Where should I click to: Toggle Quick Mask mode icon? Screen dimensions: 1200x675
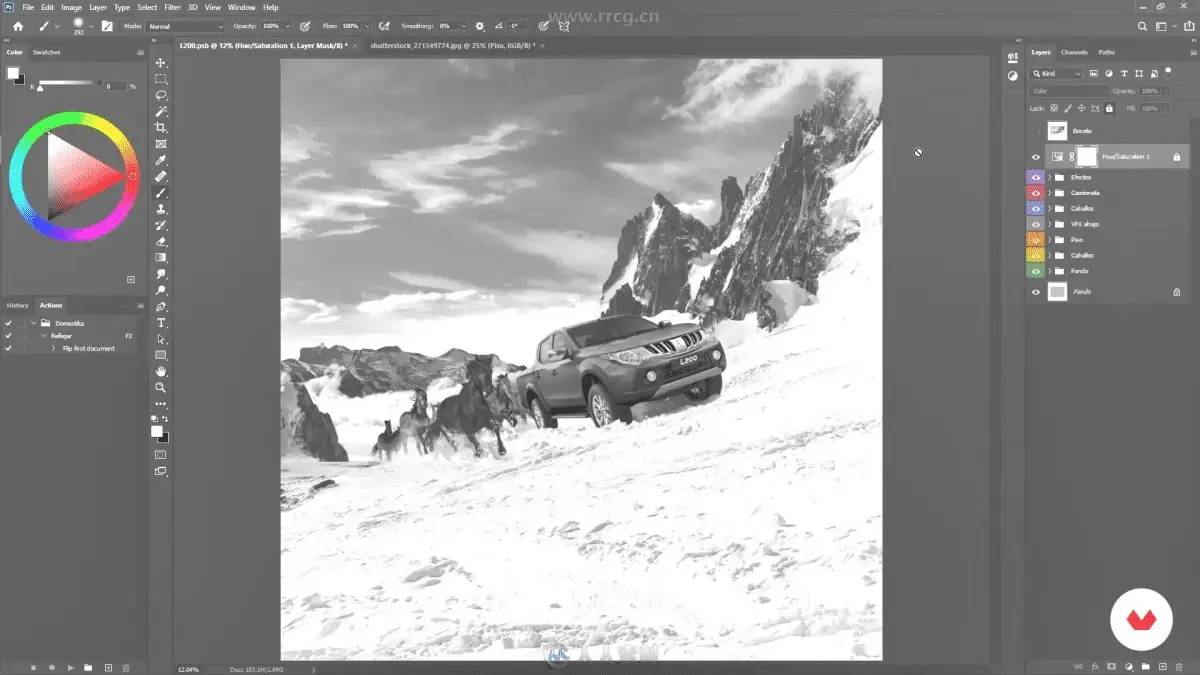pyautogui.click(x=161, y=454)
